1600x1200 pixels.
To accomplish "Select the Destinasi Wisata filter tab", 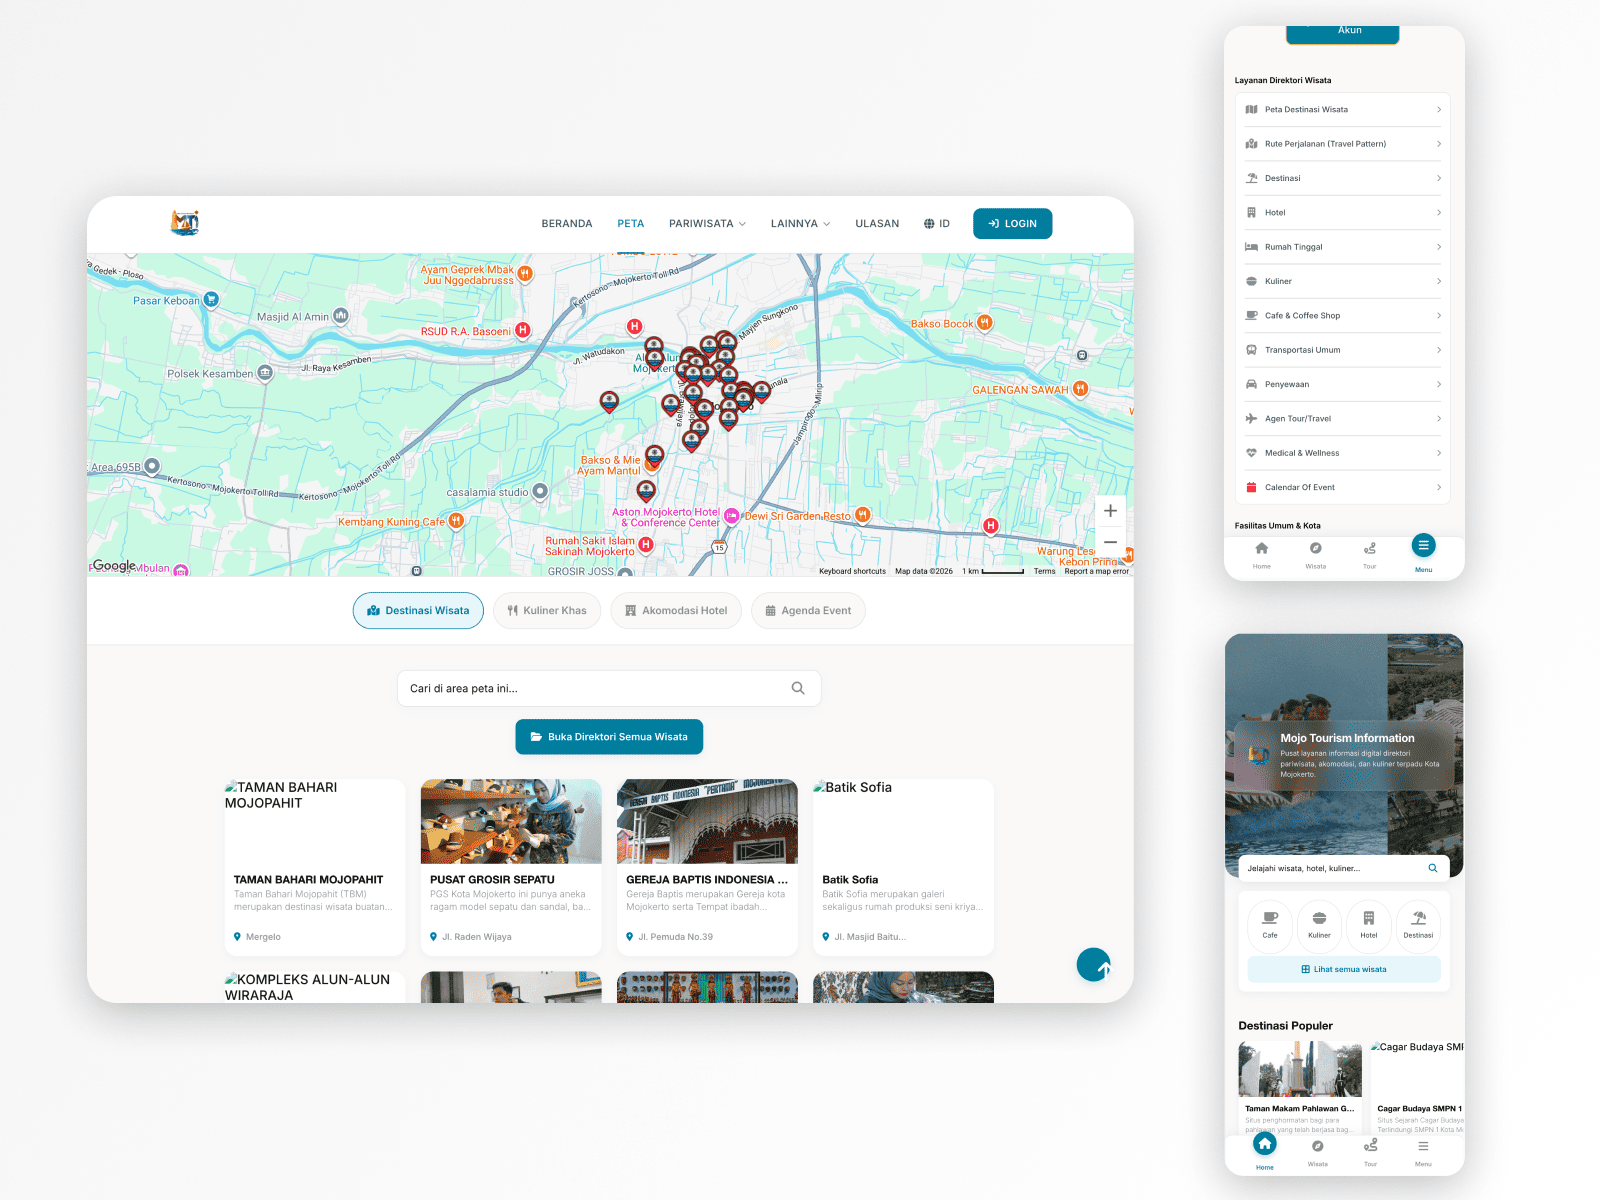I will (418, 611).
